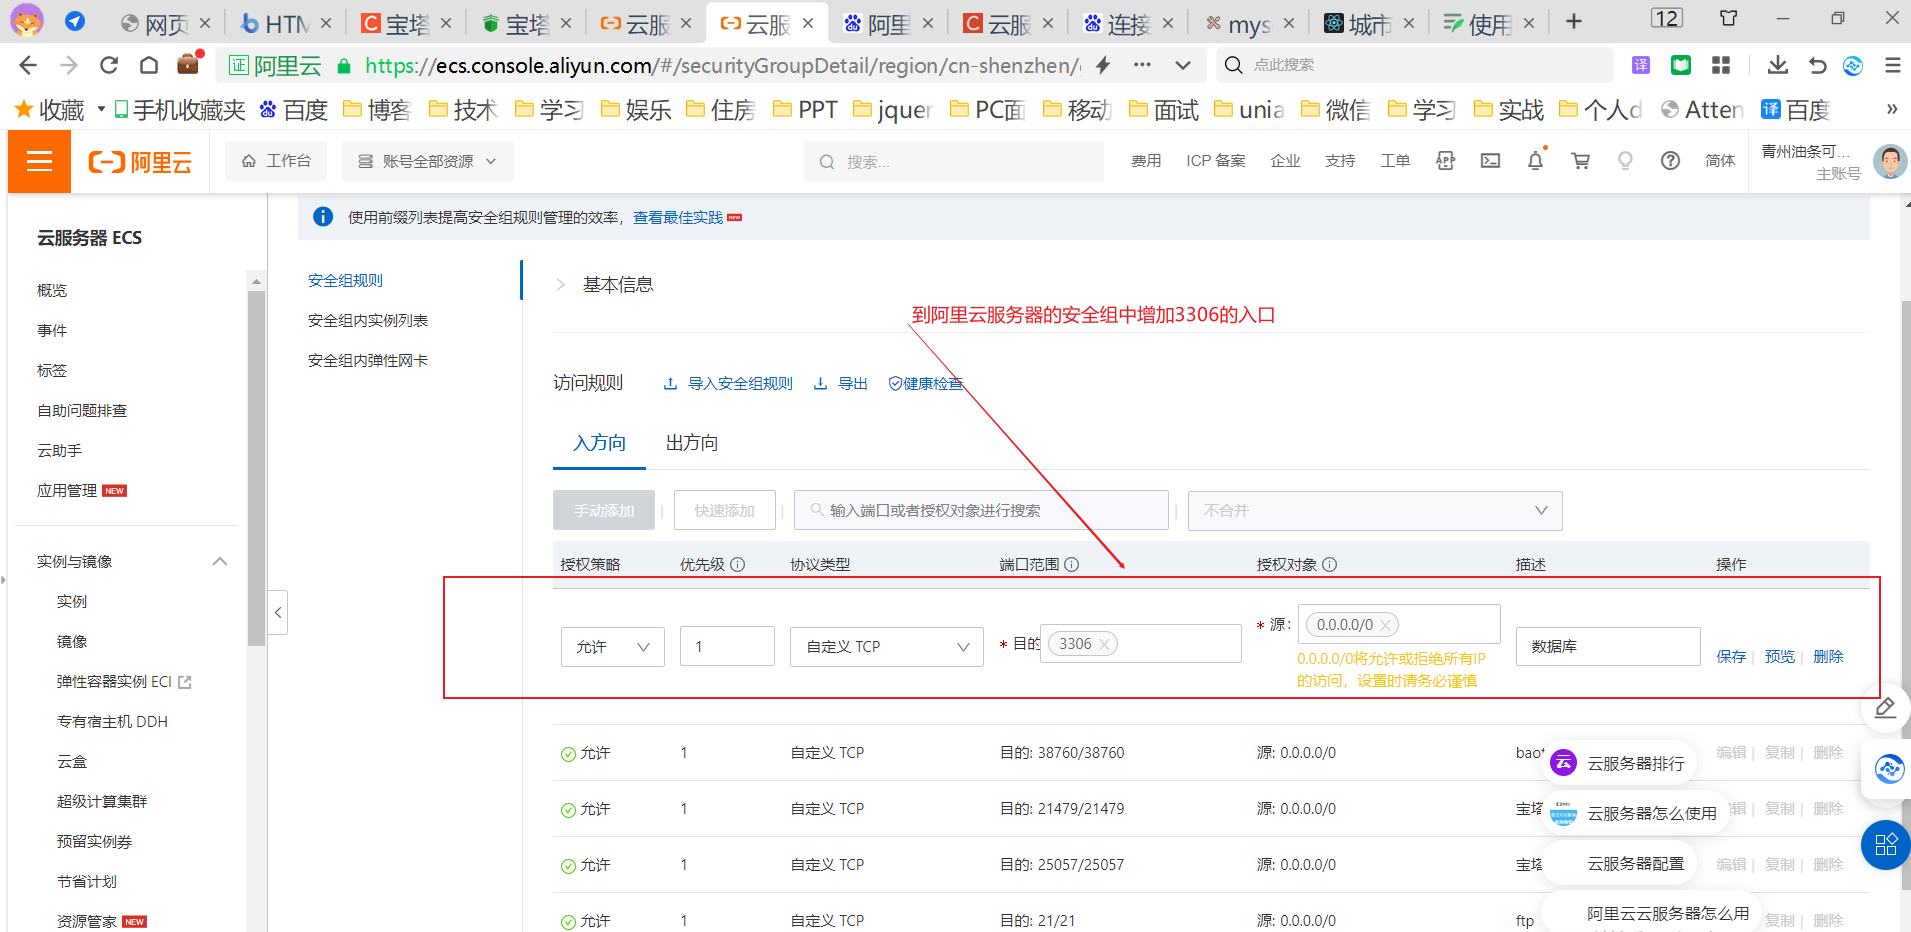
Task: Click the info icon next to 端口范围
Action: coord(1072,564)
